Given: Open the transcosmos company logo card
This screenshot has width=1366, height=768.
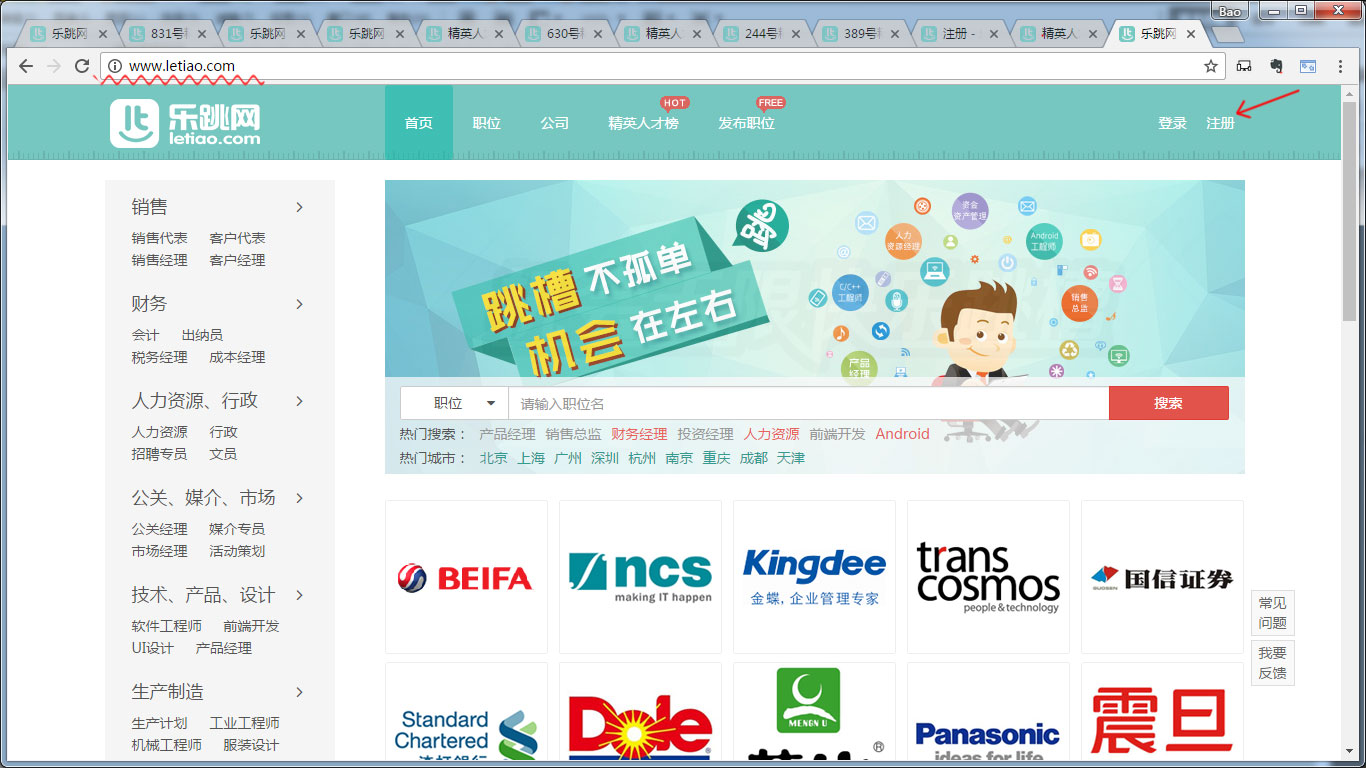Looking at the screenshot, I should point(988,577).
